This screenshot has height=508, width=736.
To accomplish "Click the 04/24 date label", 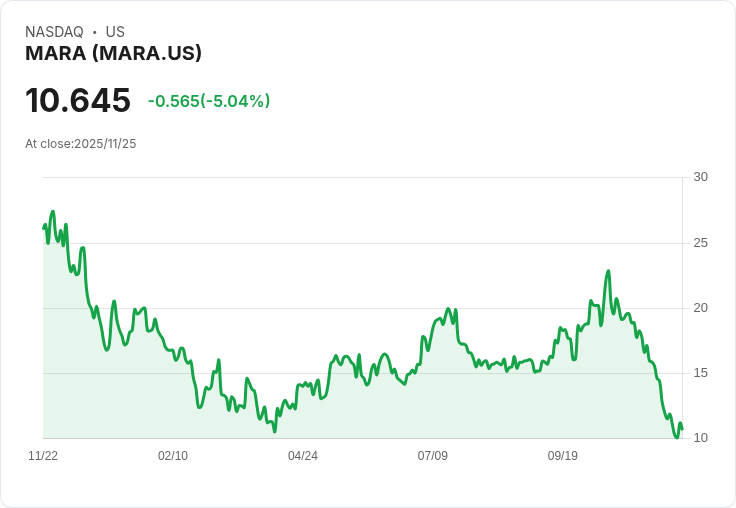I will click(303, 455).
